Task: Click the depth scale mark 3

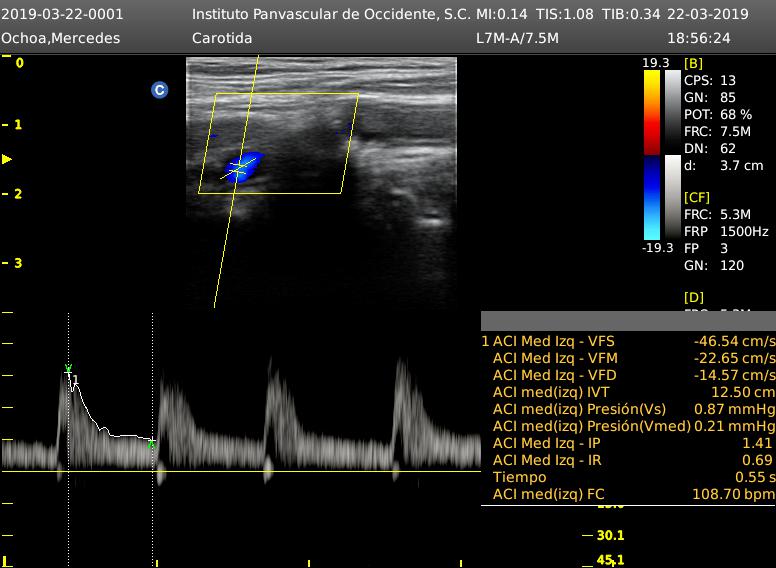Action: tap(18, 263)
